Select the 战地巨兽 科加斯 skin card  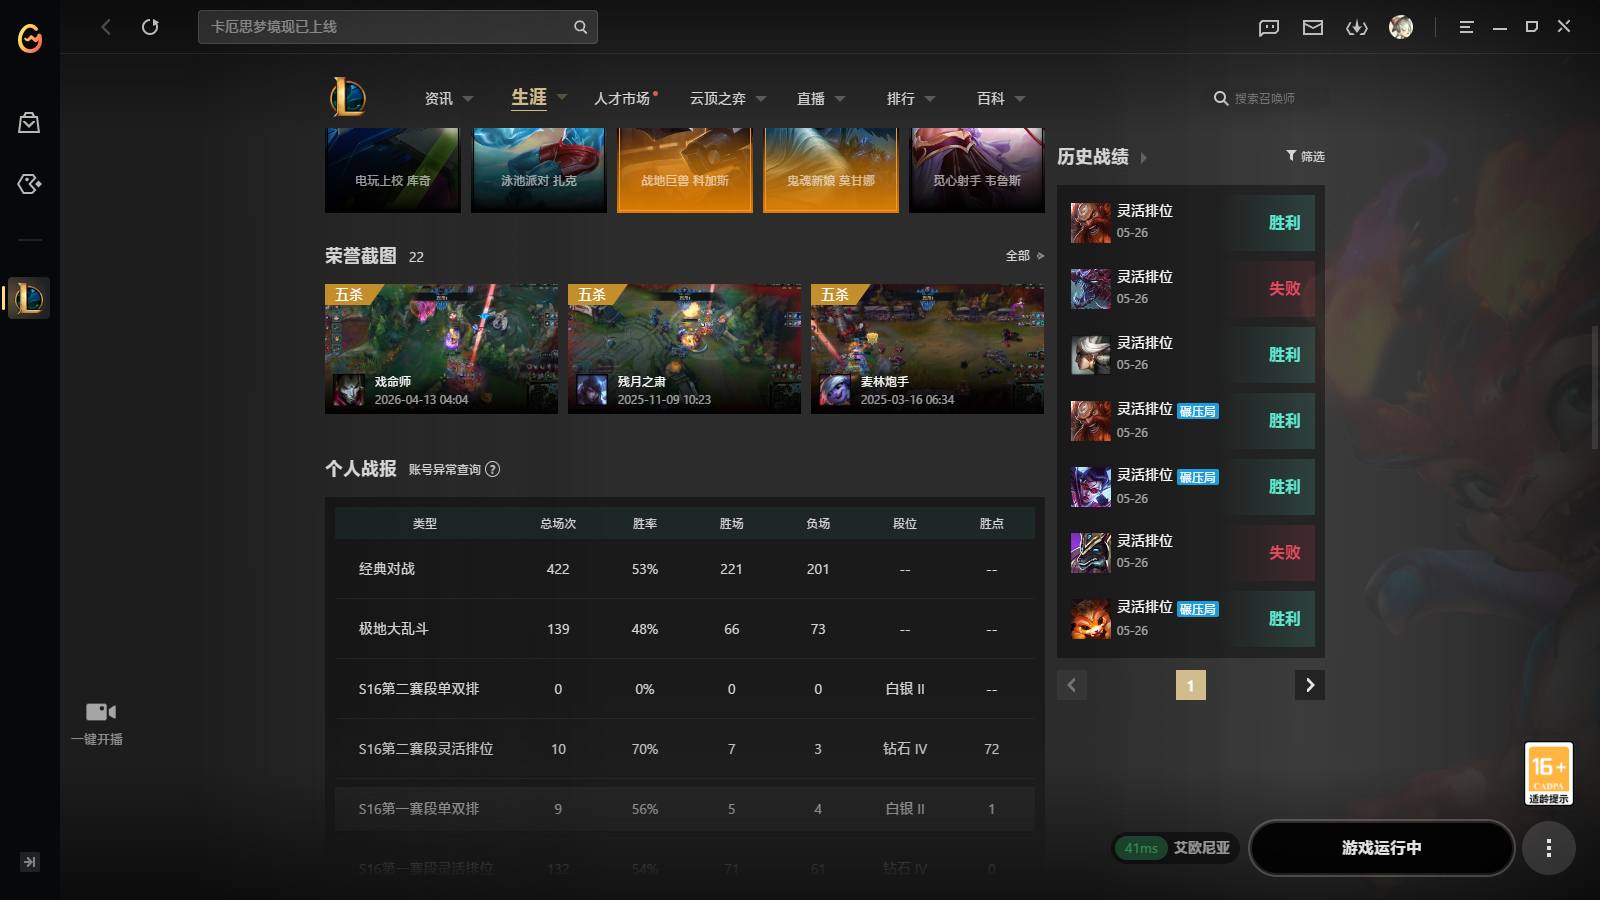[x=684, y=170]
